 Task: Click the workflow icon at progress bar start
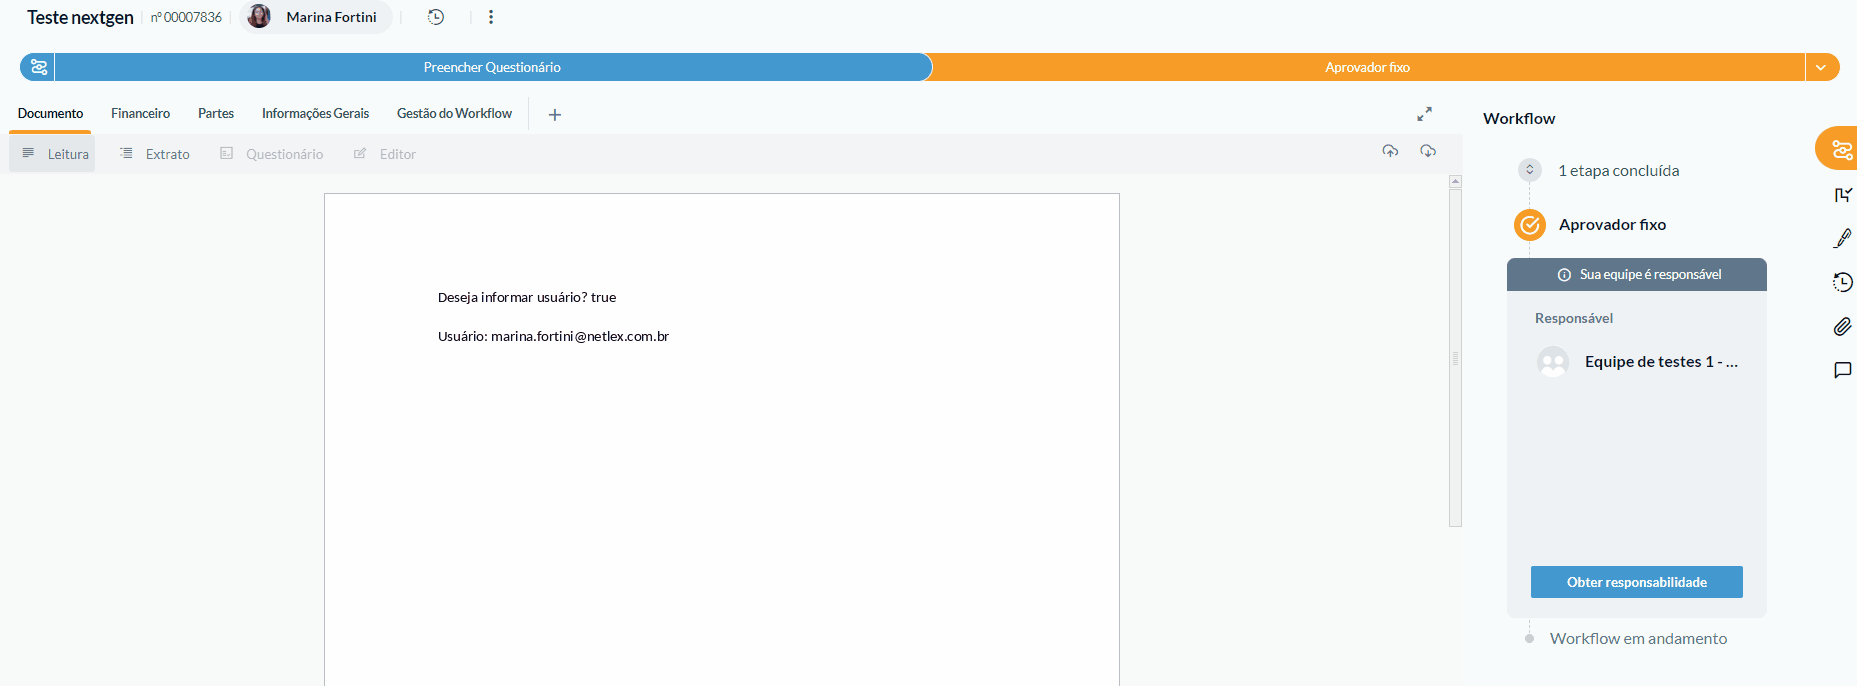click(39, 67)
